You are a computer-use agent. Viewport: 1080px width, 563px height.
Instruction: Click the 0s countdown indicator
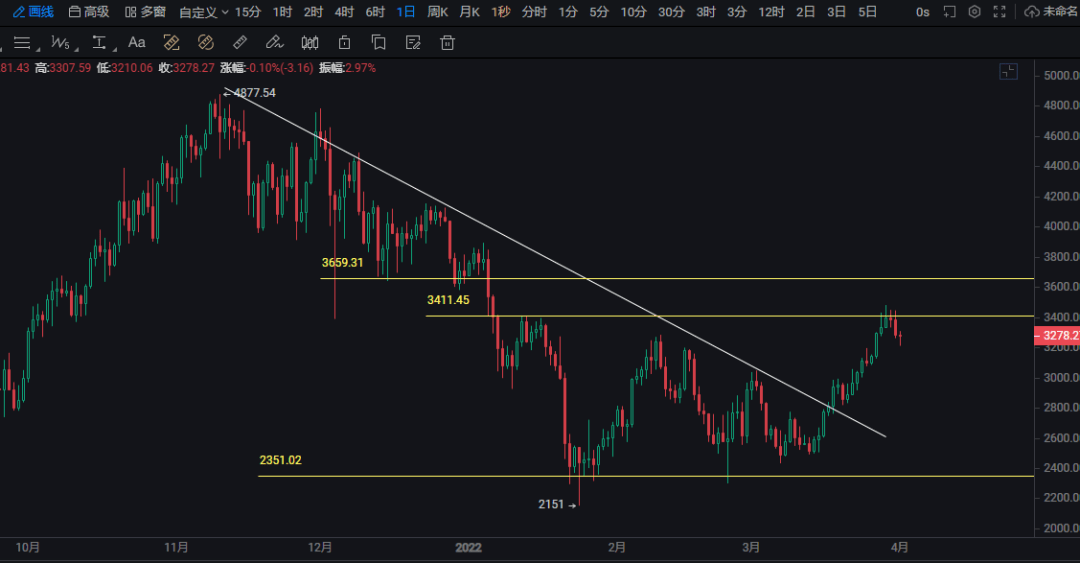(923, 12)
